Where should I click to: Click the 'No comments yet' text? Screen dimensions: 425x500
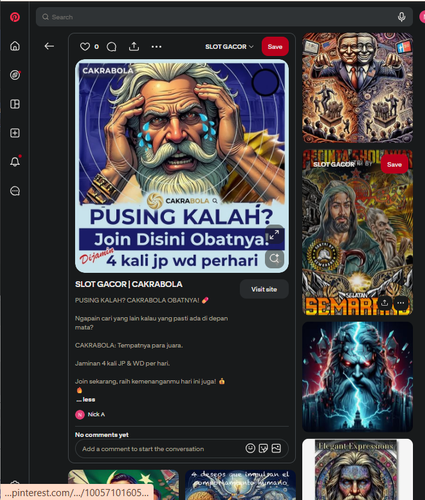[x=102, y=435]
